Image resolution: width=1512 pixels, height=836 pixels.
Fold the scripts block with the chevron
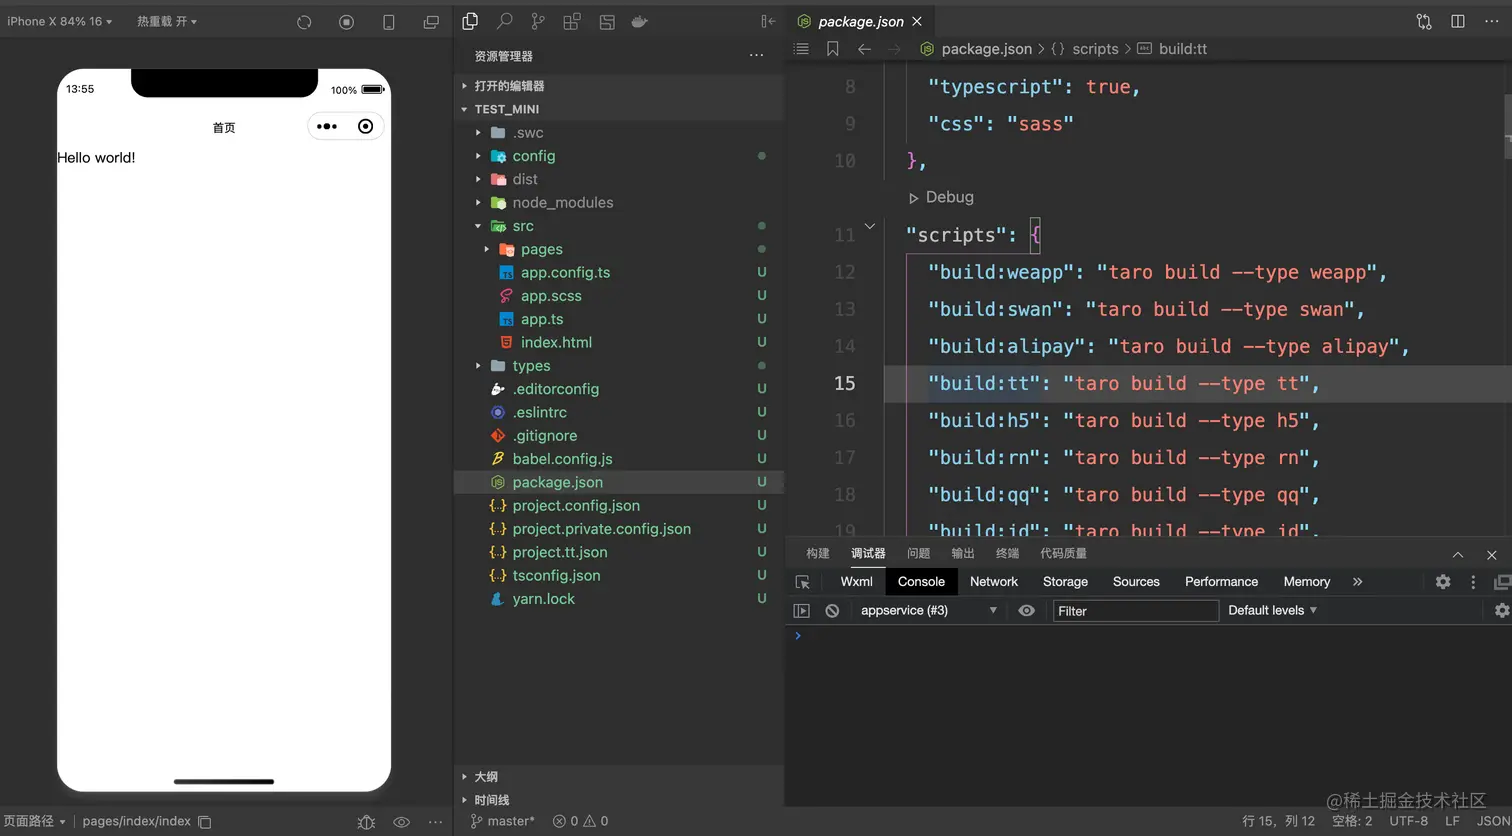pyautogui.click(x=870, y=226)
